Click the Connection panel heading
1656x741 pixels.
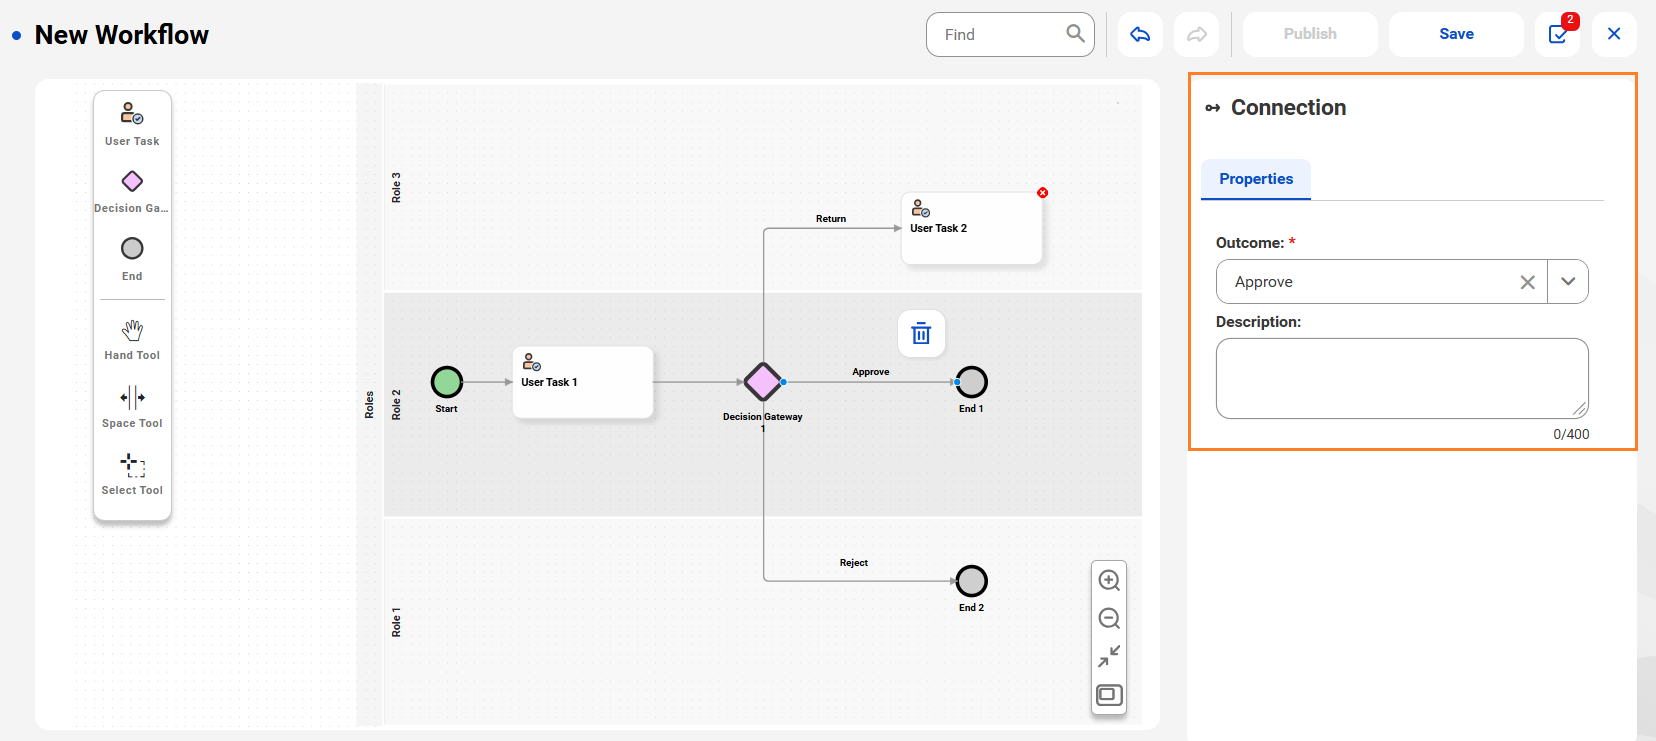click(1288, 108)
